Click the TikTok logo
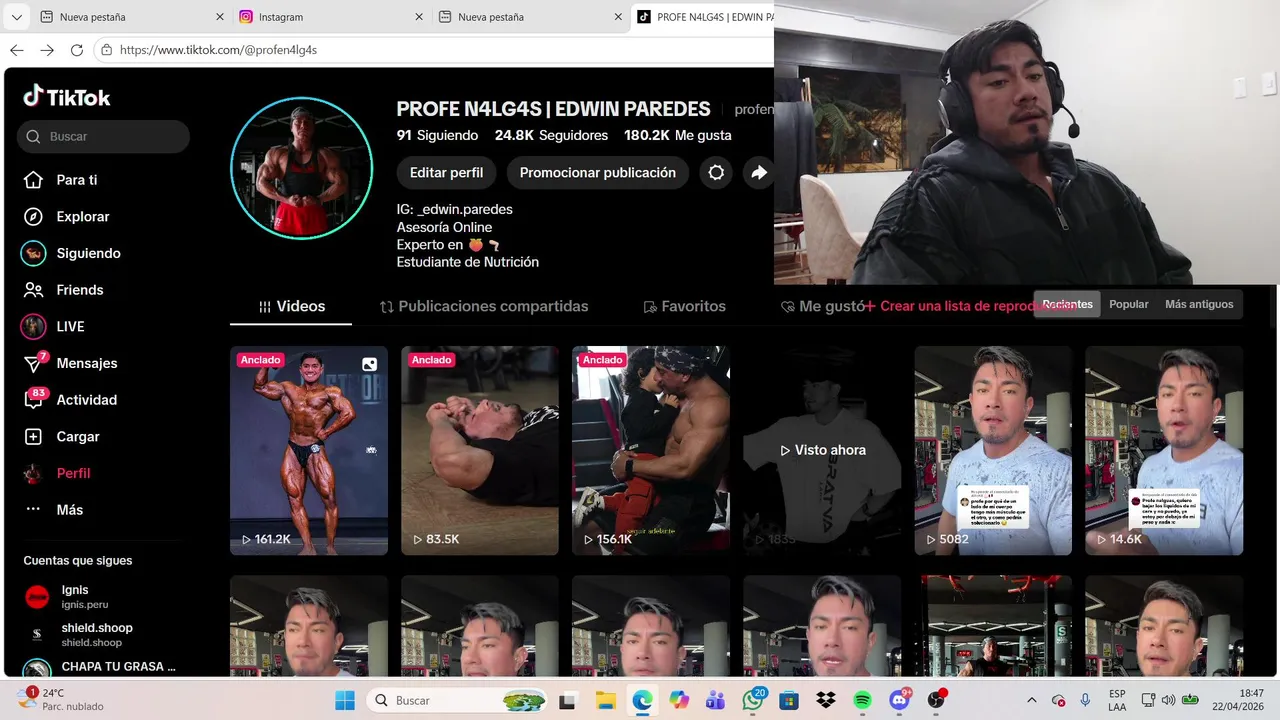The image size is (1280, 720). click(67, 96)
